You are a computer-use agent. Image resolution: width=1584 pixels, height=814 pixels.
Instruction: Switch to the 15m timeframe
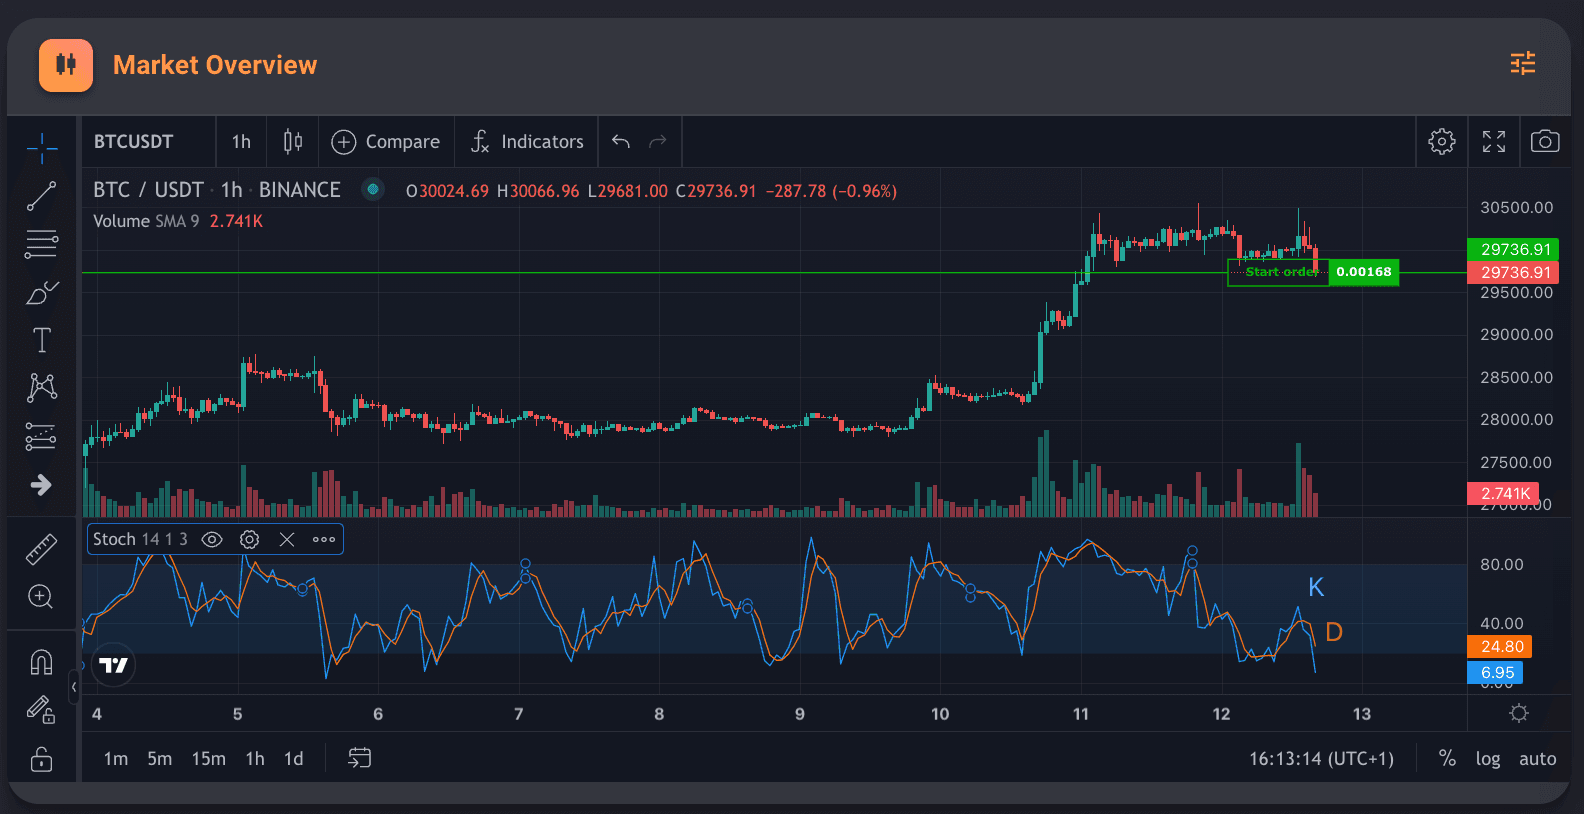208,759
